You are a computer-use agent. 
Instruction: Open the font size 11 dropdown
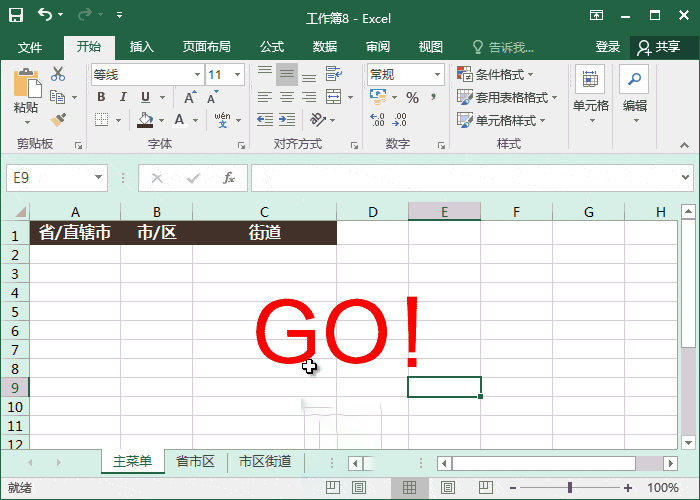[238, 75]
